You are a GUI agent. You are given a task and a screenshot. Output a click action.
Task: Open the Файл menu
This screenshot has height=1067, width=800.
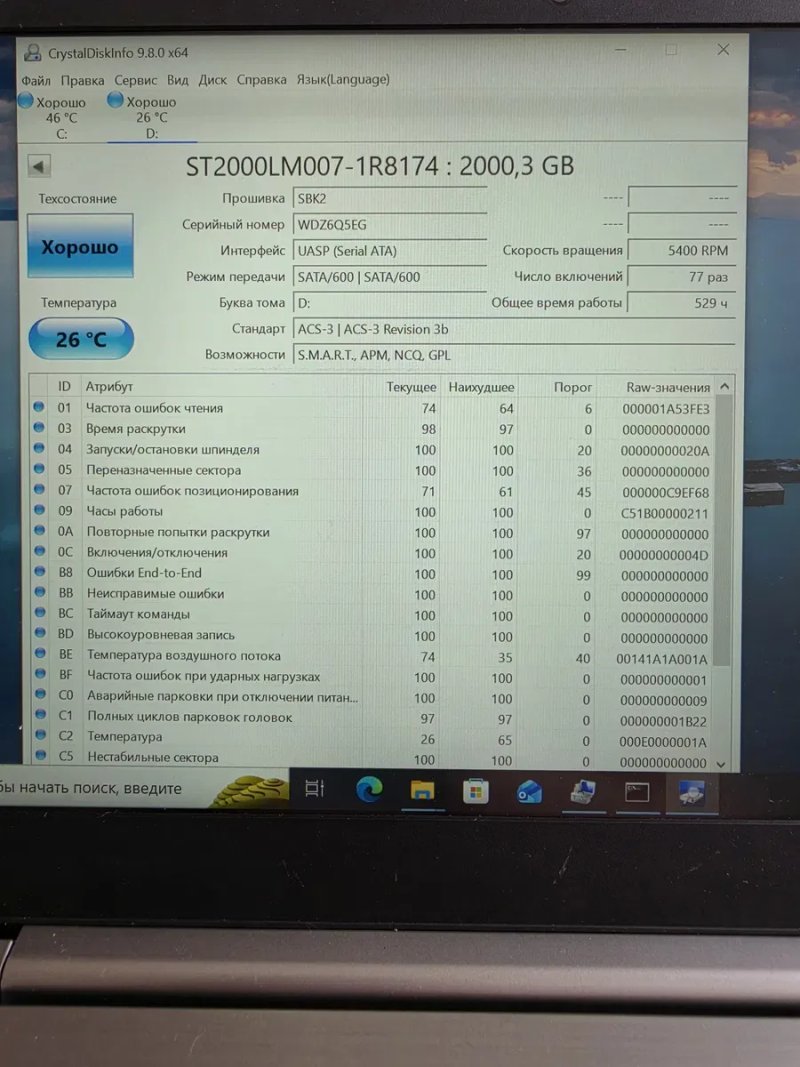tap(36, 80)
